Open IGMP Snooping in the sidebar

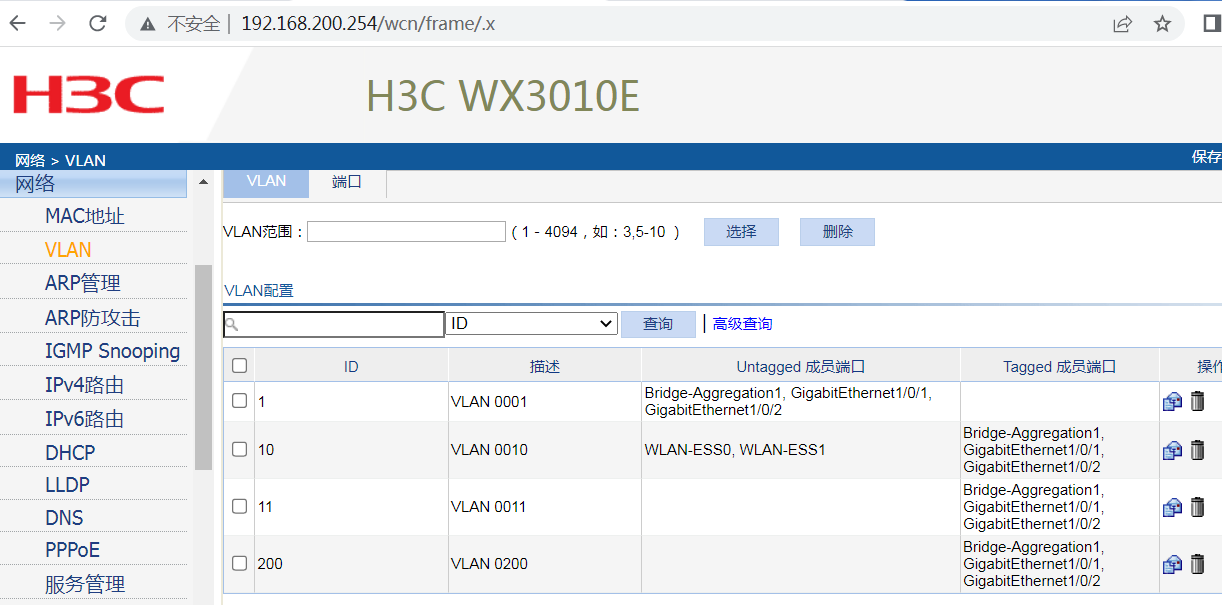[112, 351]
